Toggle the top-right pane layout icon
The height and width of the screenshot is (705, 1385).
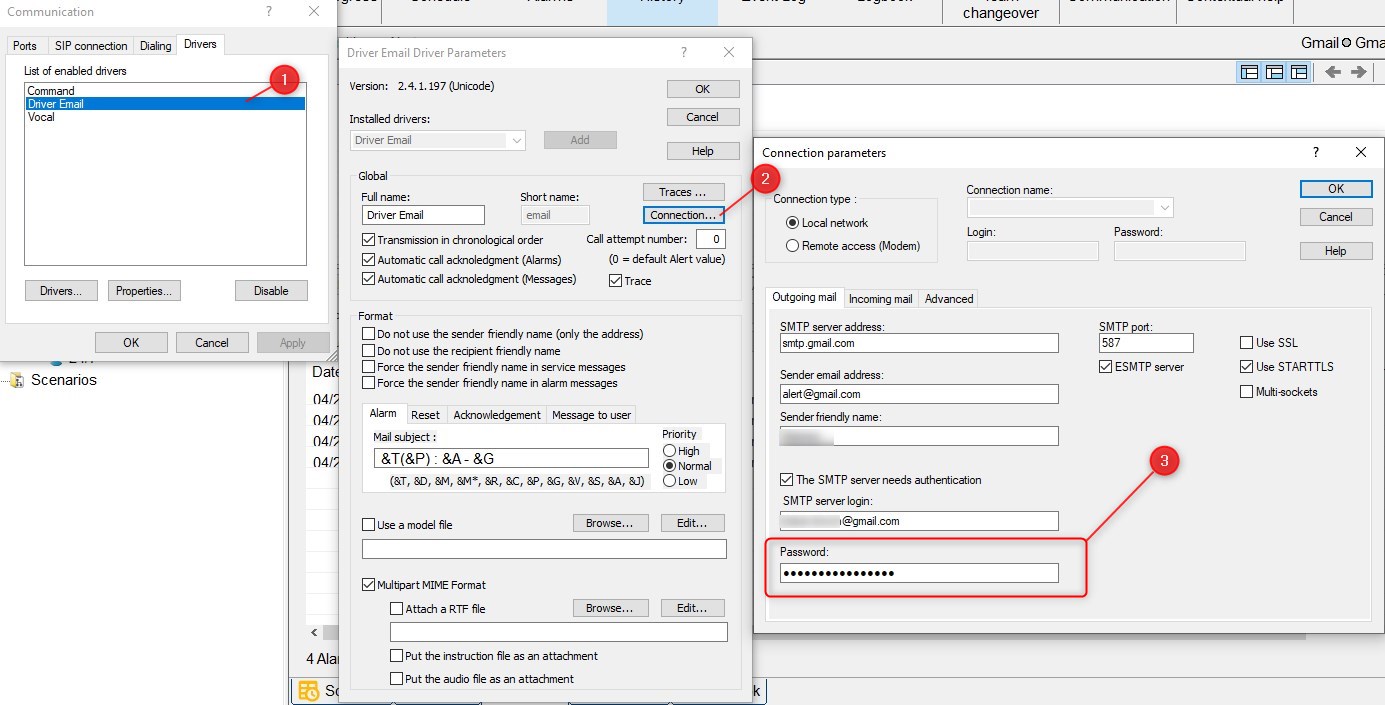(1298, 72)
